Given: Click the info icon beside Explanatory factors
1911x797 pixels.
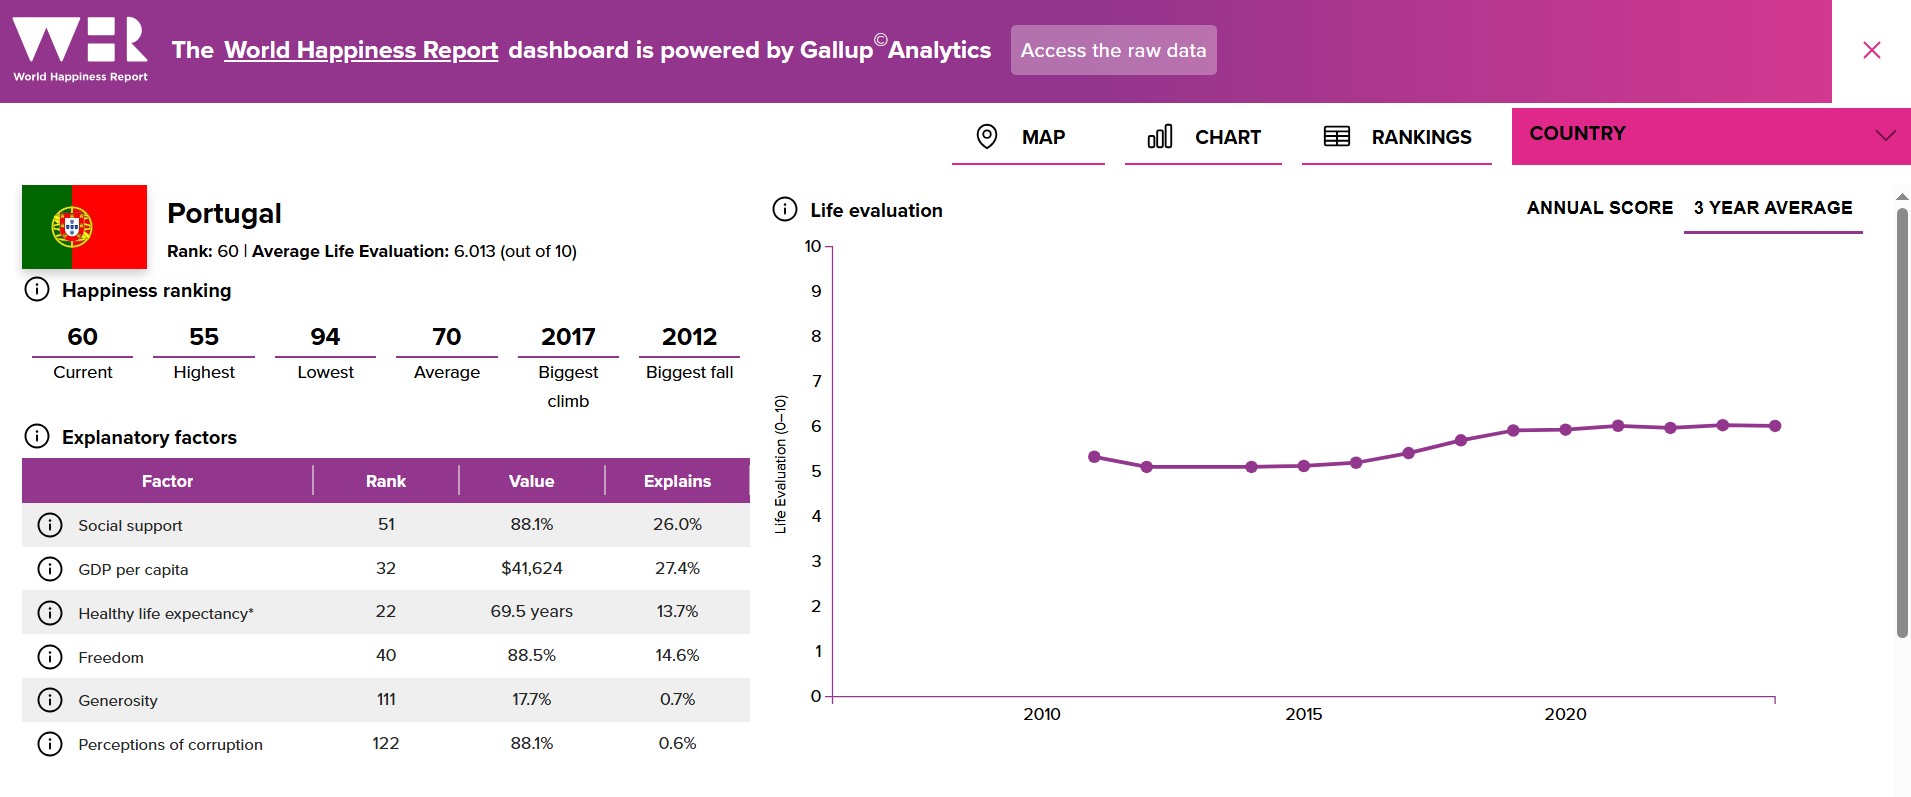Looking at the screenshot, I should click(x=37, y=437).
